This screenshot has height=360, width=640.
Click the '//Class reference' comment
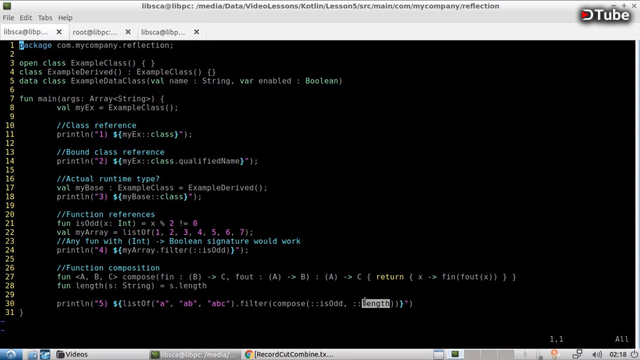[x=96, y=125]
